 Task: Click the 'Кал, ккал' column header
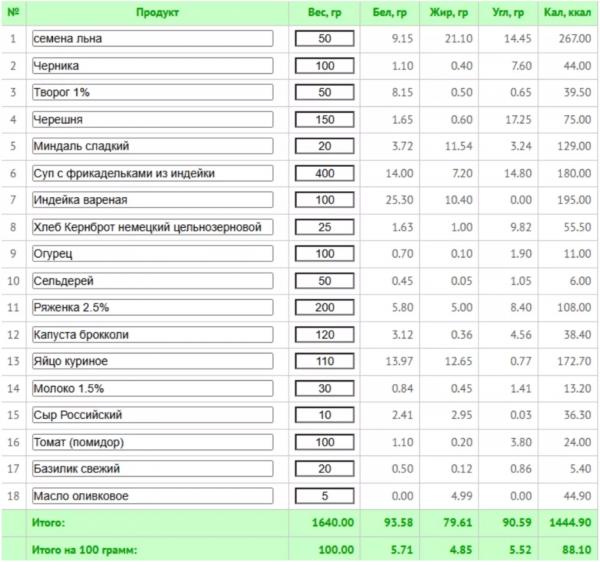click(x=567, y=13)
